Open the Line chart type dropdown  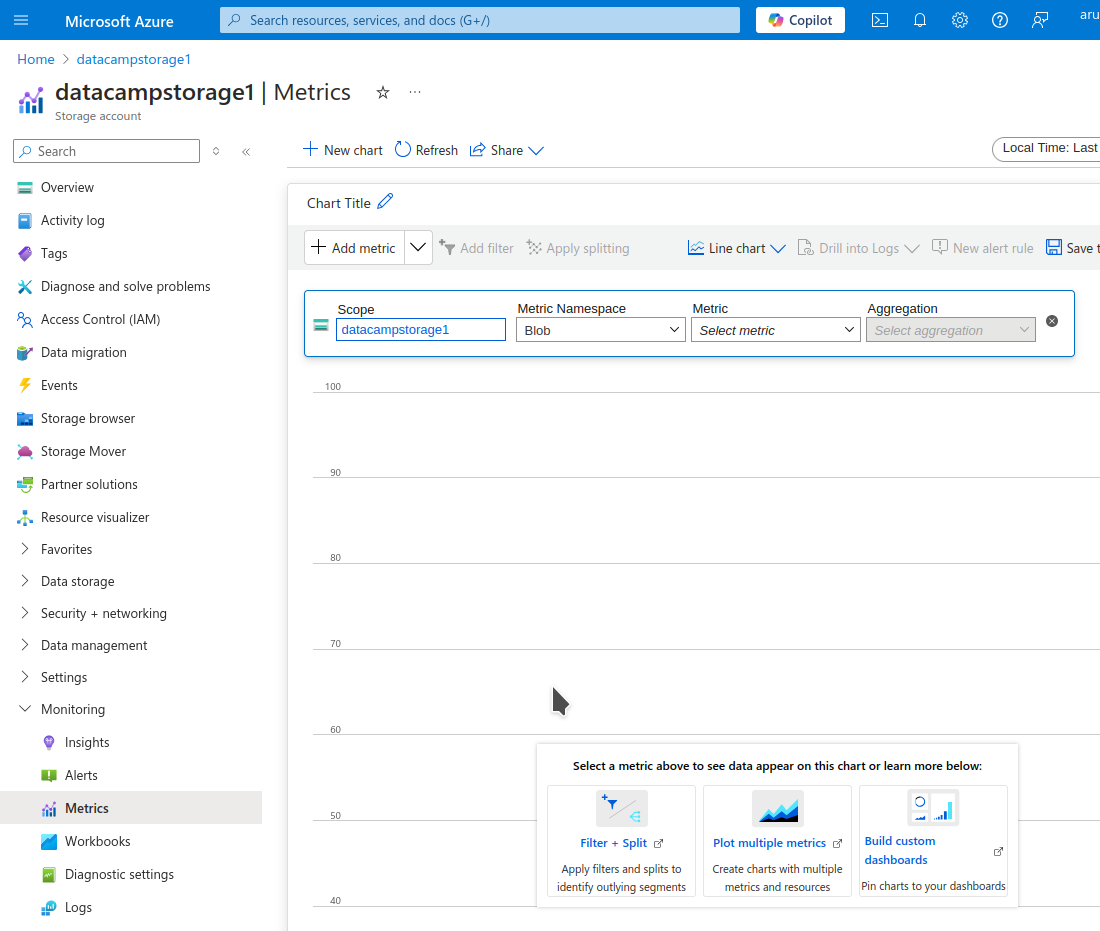(x=737, y=248)
